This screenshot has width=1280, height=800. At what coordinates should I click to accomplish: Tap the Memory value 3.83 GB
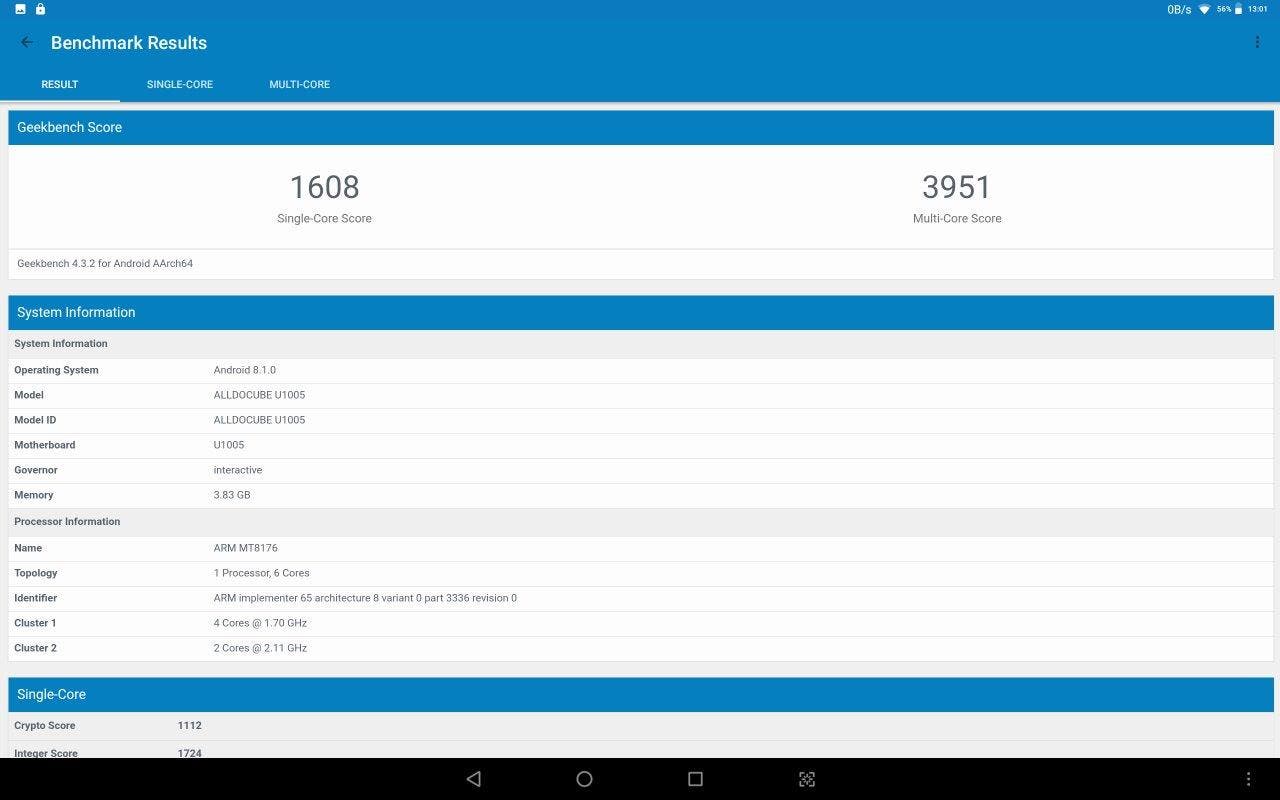click(232, 495)
